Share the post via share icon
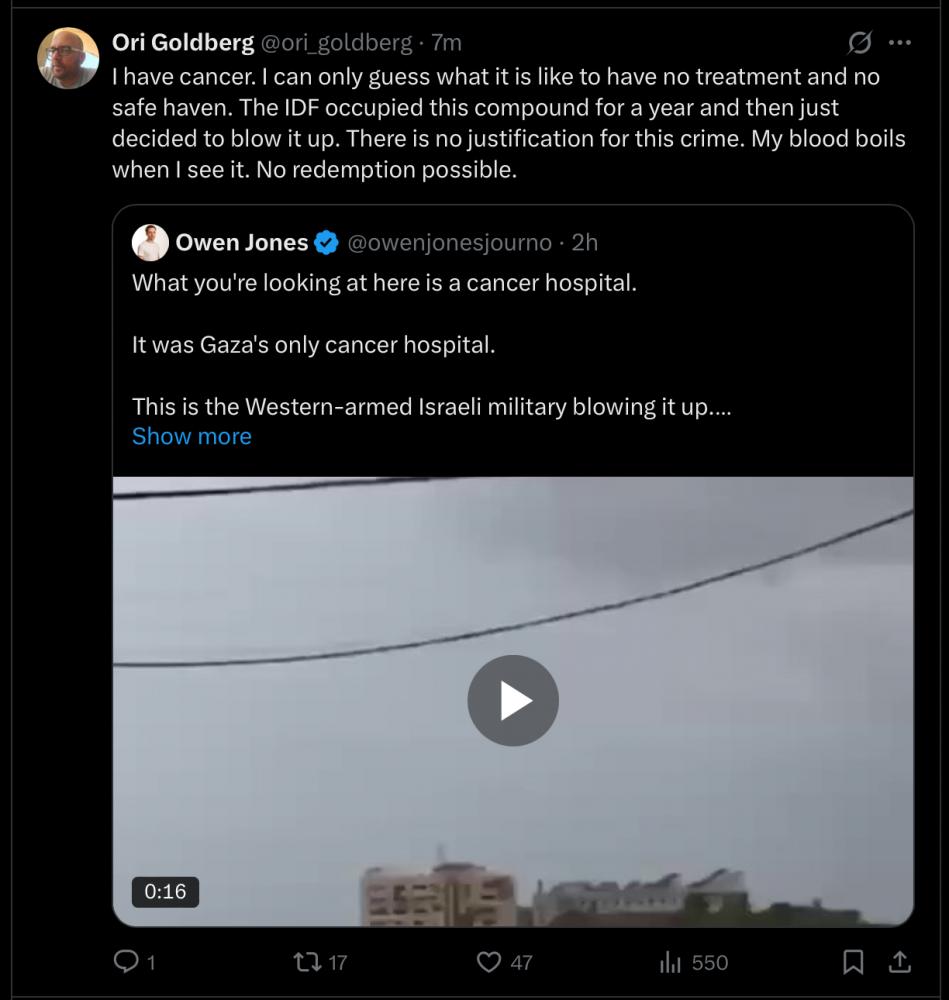Image resolution: width=949 pixels, height=1000 pixels. tap(900, 962)
